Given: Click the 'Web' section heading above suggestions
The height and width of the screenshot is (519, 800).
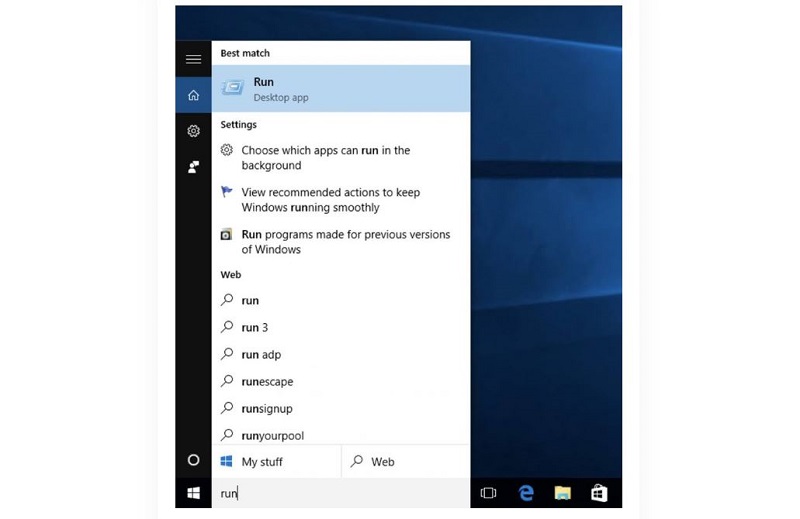Looking at the screenshot, I should (x=231, y=275).
